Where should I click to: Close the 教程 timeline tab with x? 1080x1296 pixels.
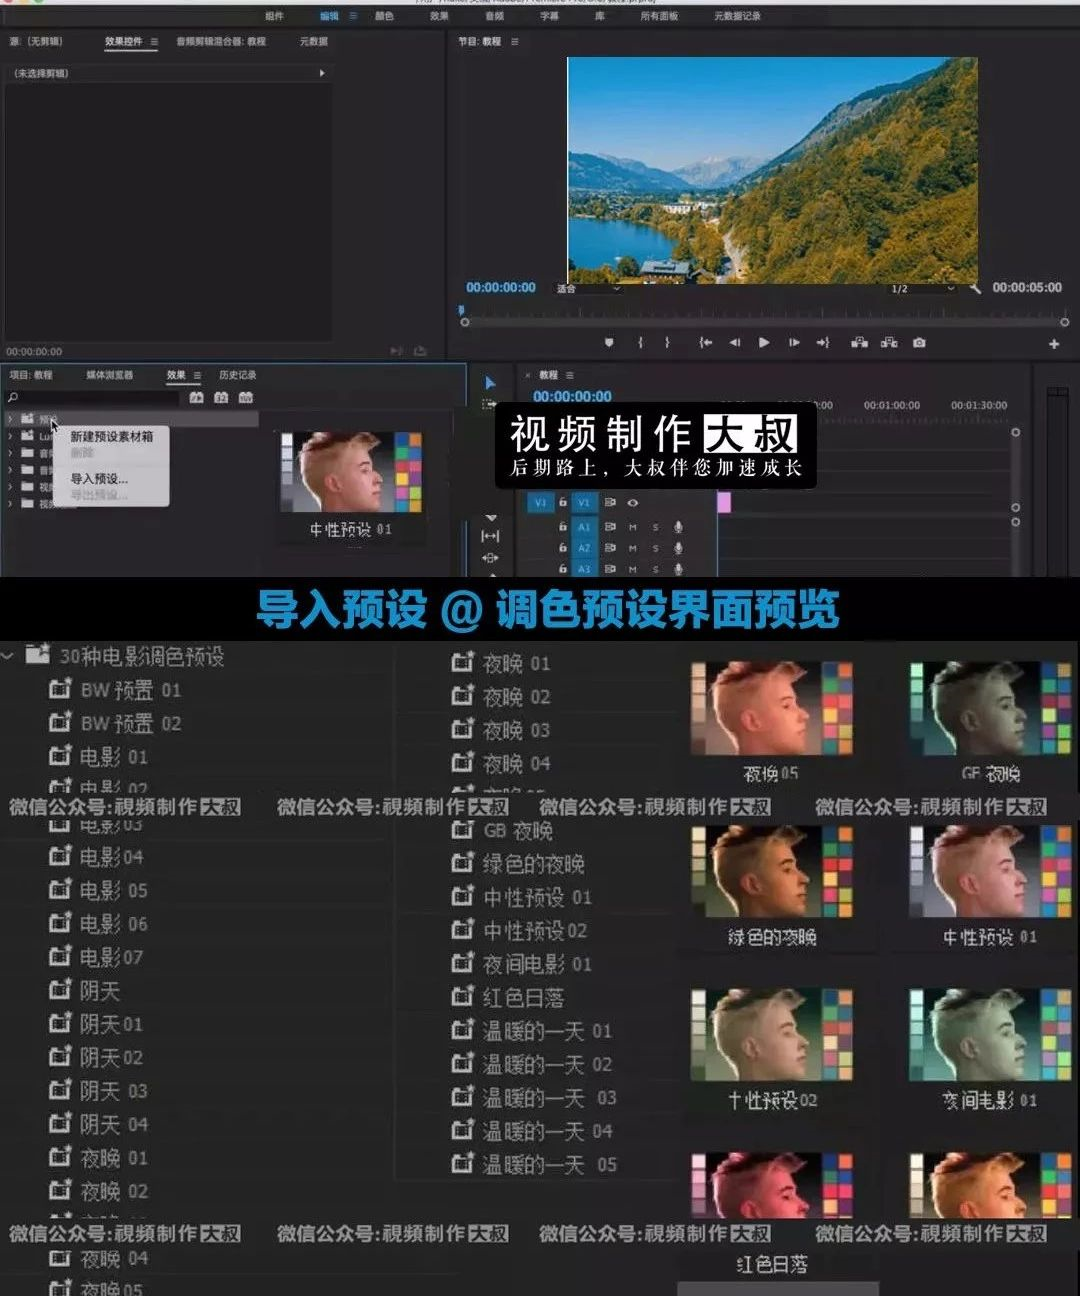[528, 375]
